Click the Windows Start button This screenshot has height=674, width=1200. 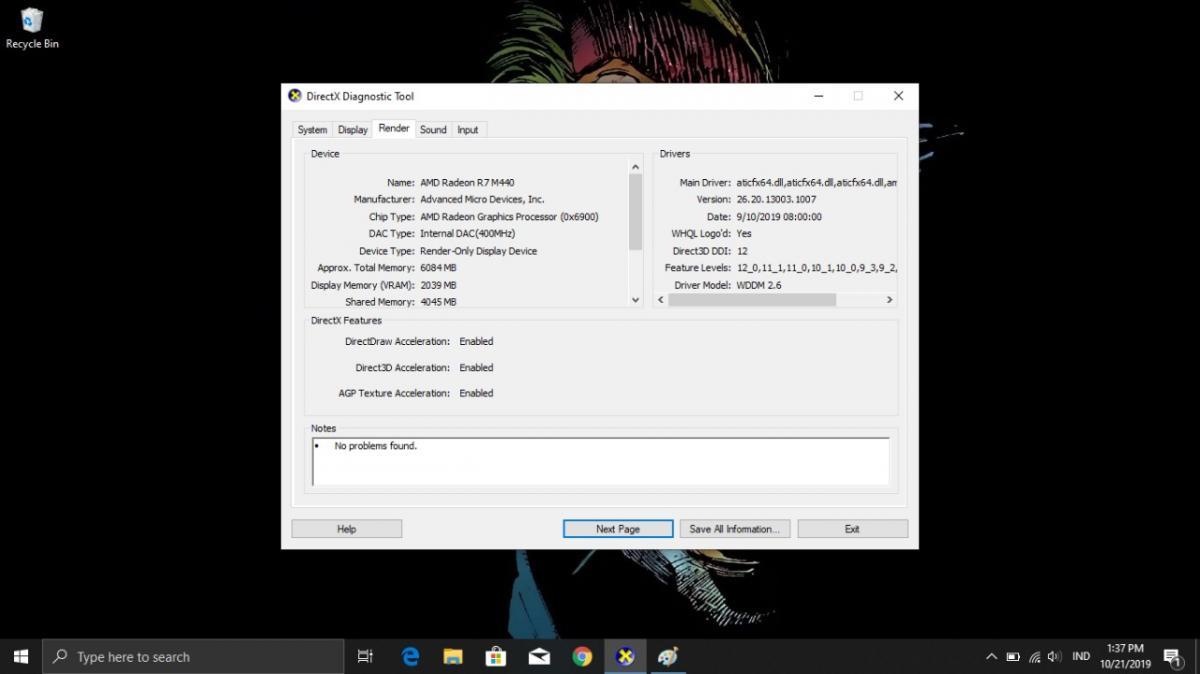point(21,656)
